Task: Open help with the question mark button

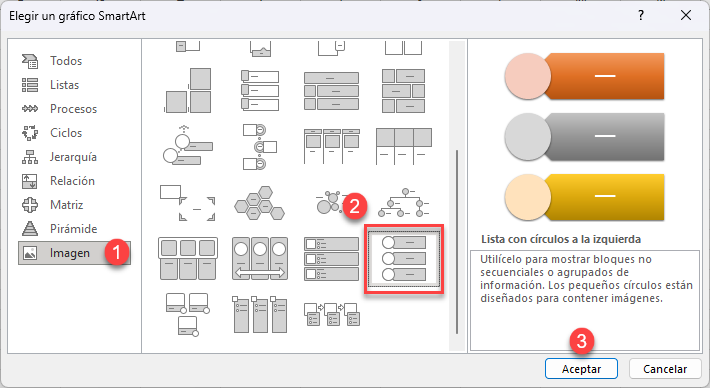Action: [641, 15]
